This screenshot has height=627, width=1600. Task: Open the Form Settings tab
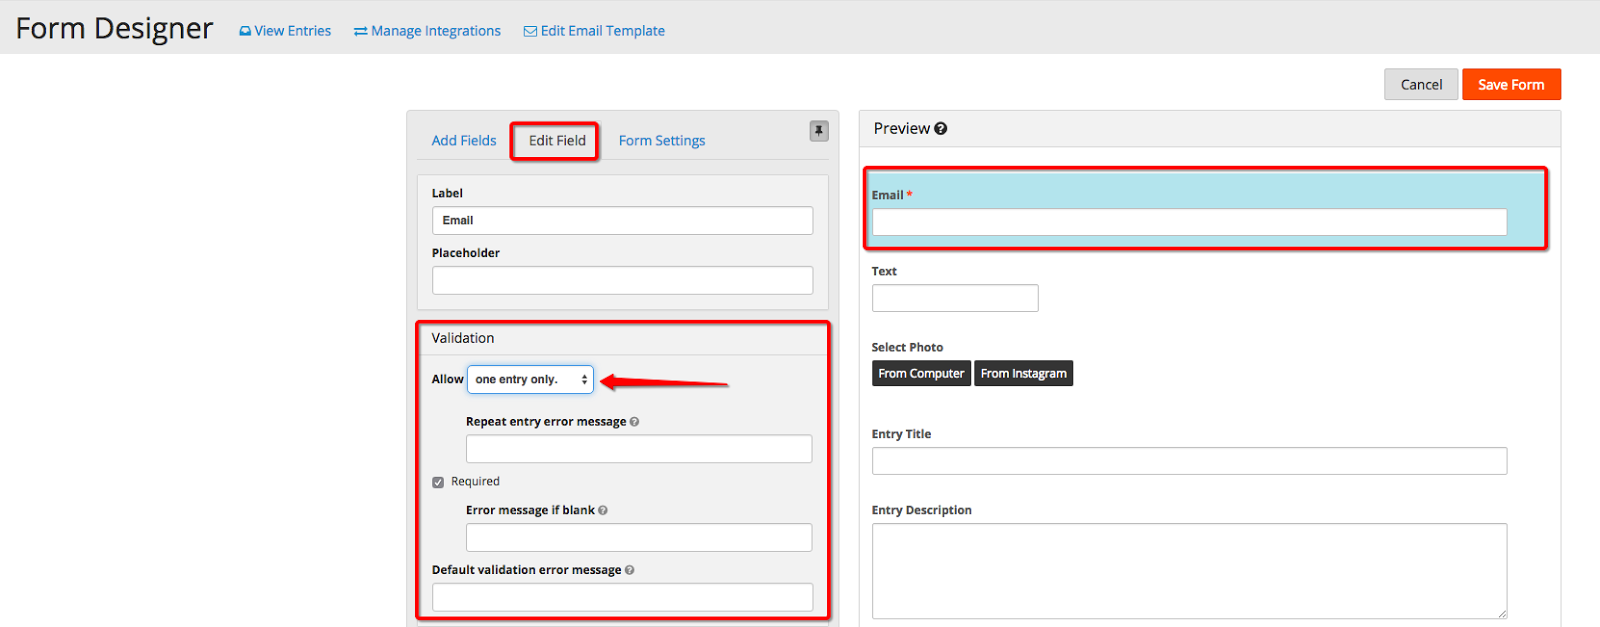(x=661, y=141)
